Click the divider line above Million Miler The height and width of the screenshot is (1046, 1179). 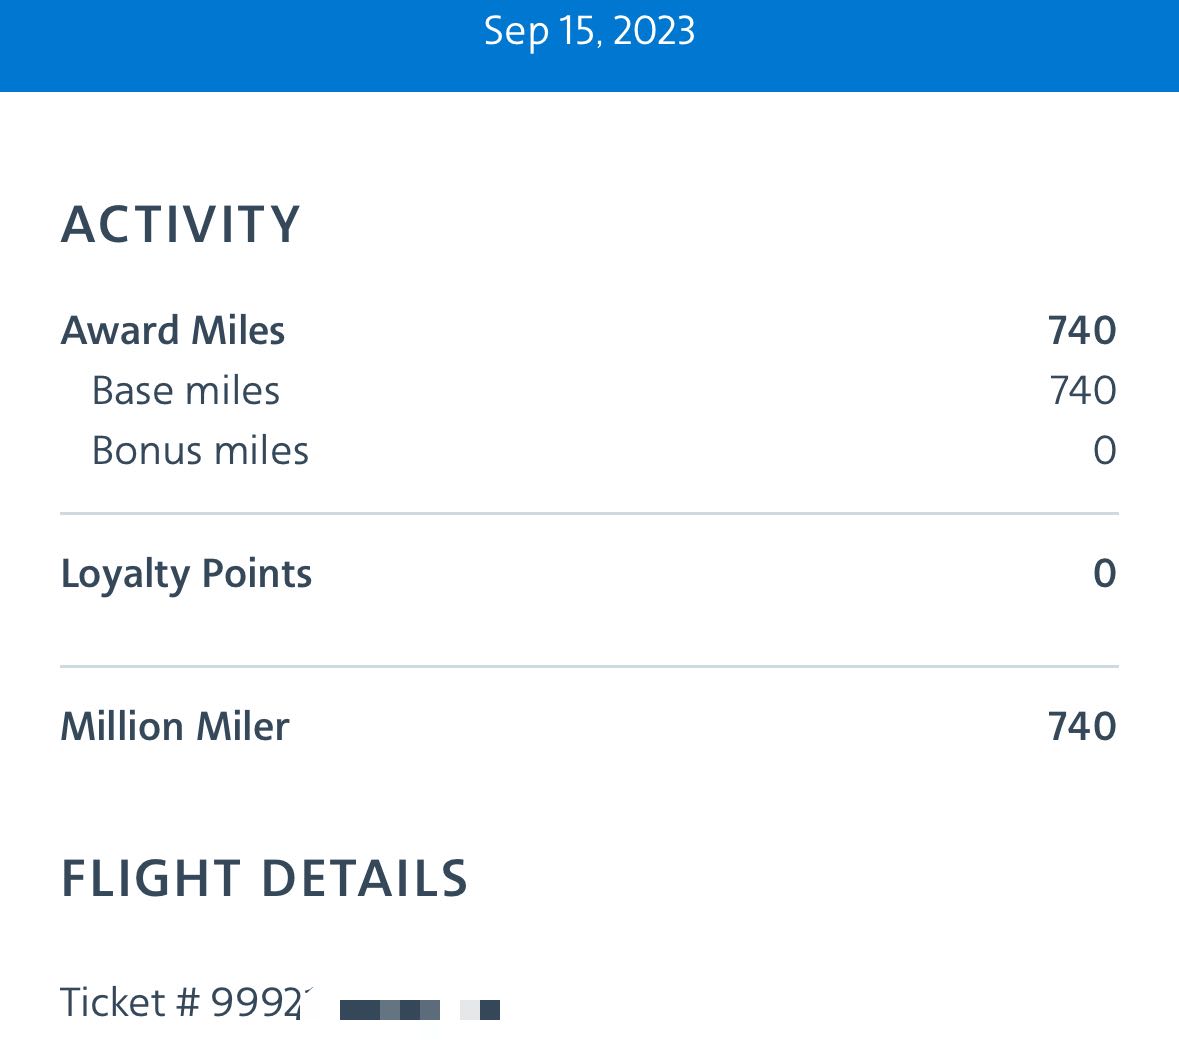coord(589,666)
